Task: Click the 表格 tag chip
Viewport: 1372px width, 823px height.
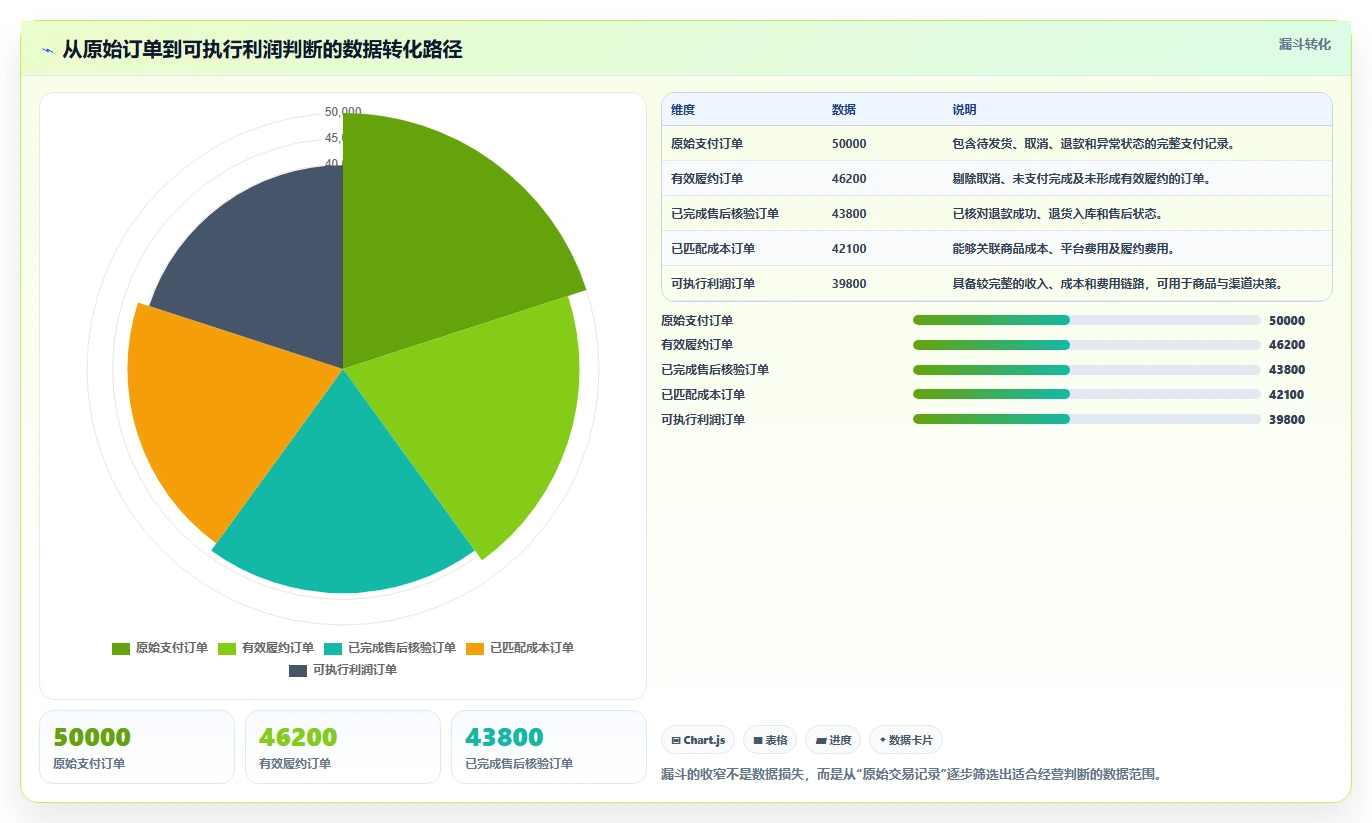Action: (x=770, y=740)
